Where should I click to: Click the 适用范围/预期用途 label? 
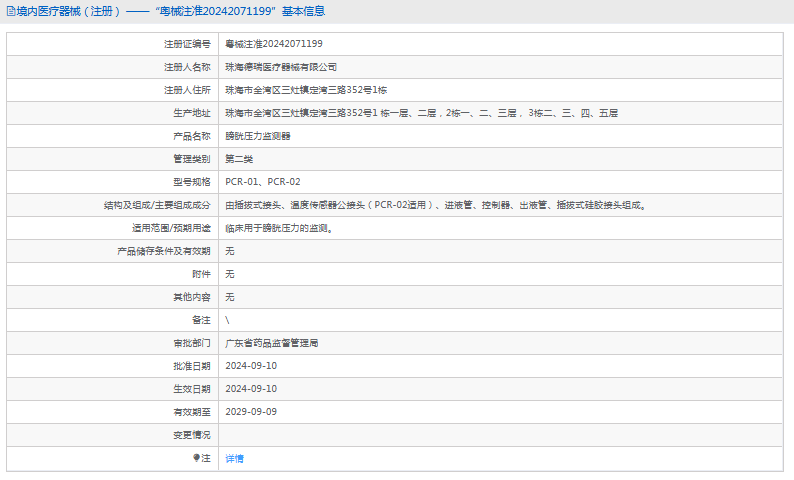click(x=171, y=228)
